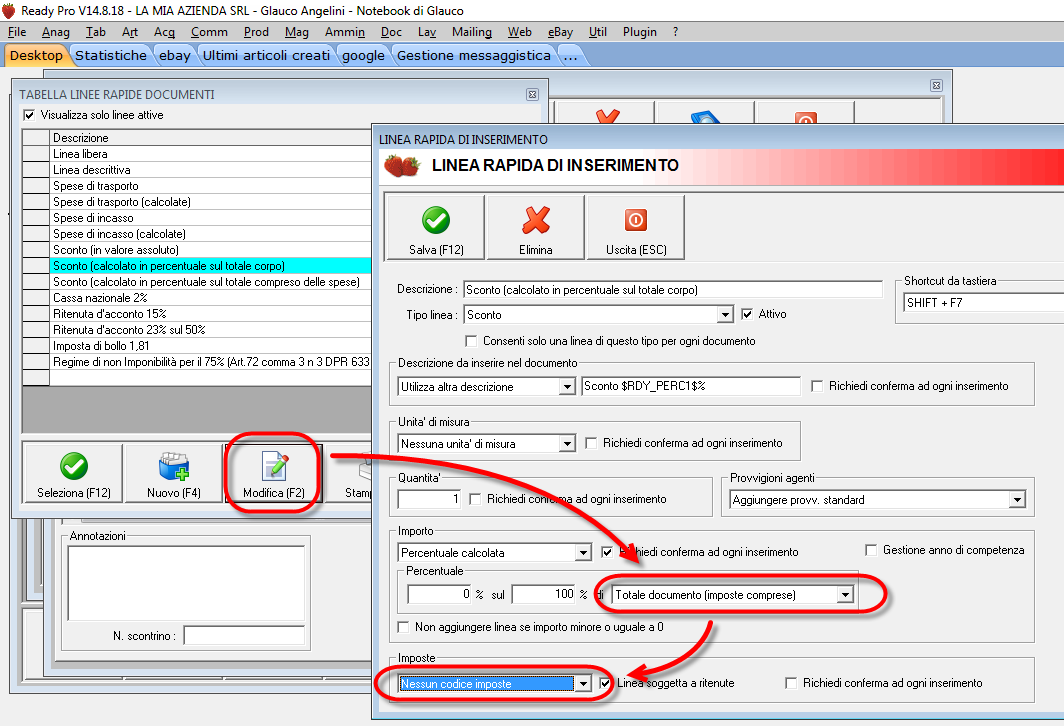Click the Shortcut da tastiera field
The height and width of the screenshot is (726, 1064).
coord(984,303)
